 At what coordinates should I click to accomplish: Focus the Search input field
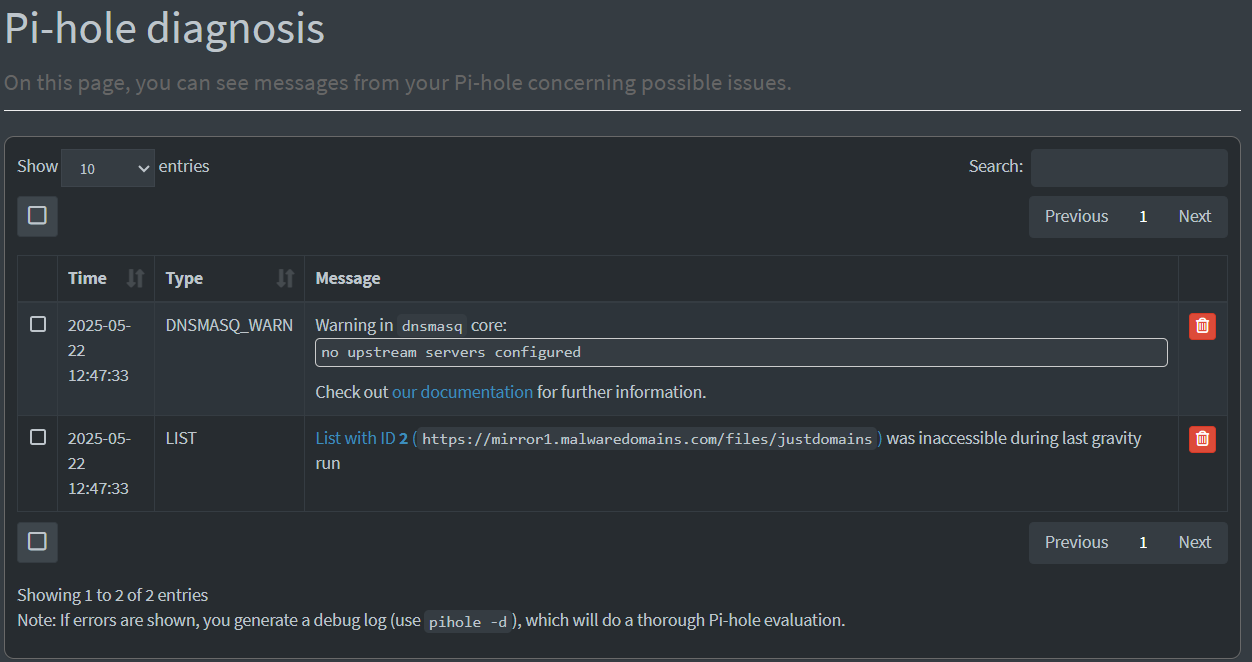pyautogui.click(x=1129, y=168)
